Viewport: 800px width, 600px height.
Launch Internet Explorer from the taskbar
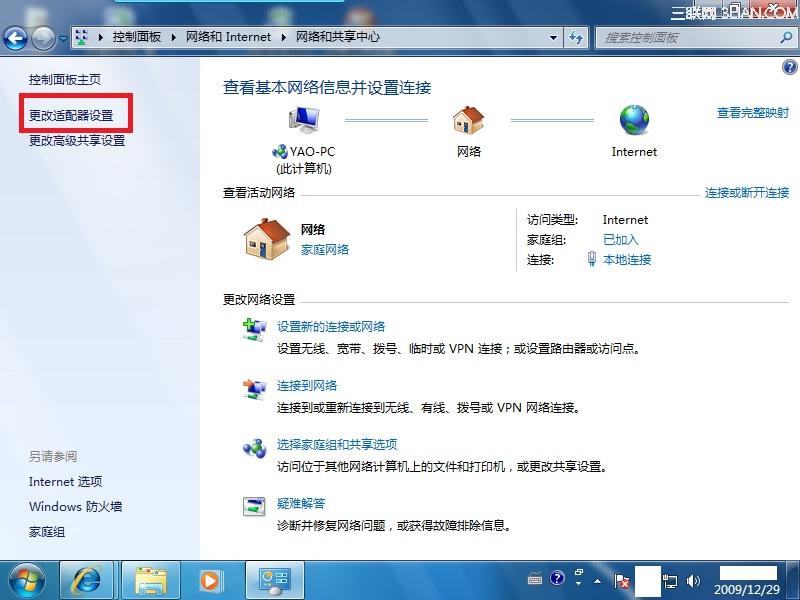[86, 580]
